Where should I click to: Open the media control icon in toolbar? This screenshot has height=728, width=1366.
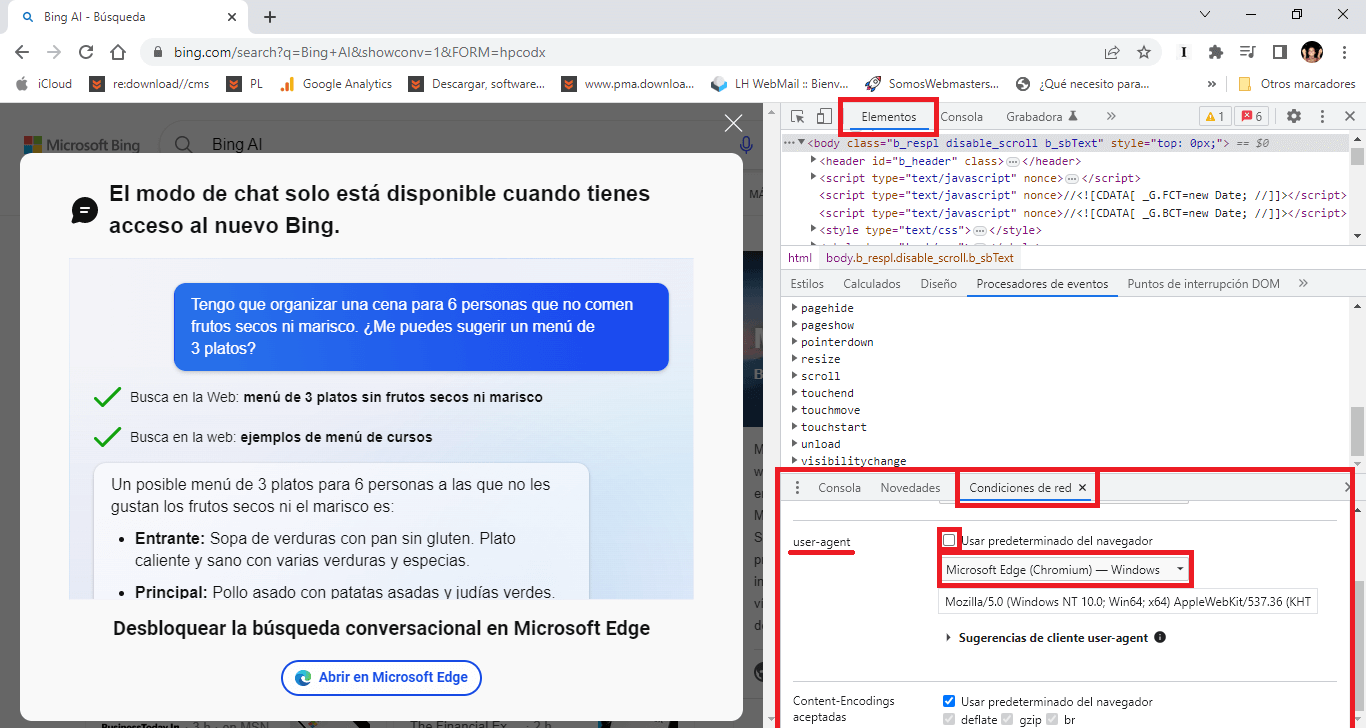point(1247,52)
